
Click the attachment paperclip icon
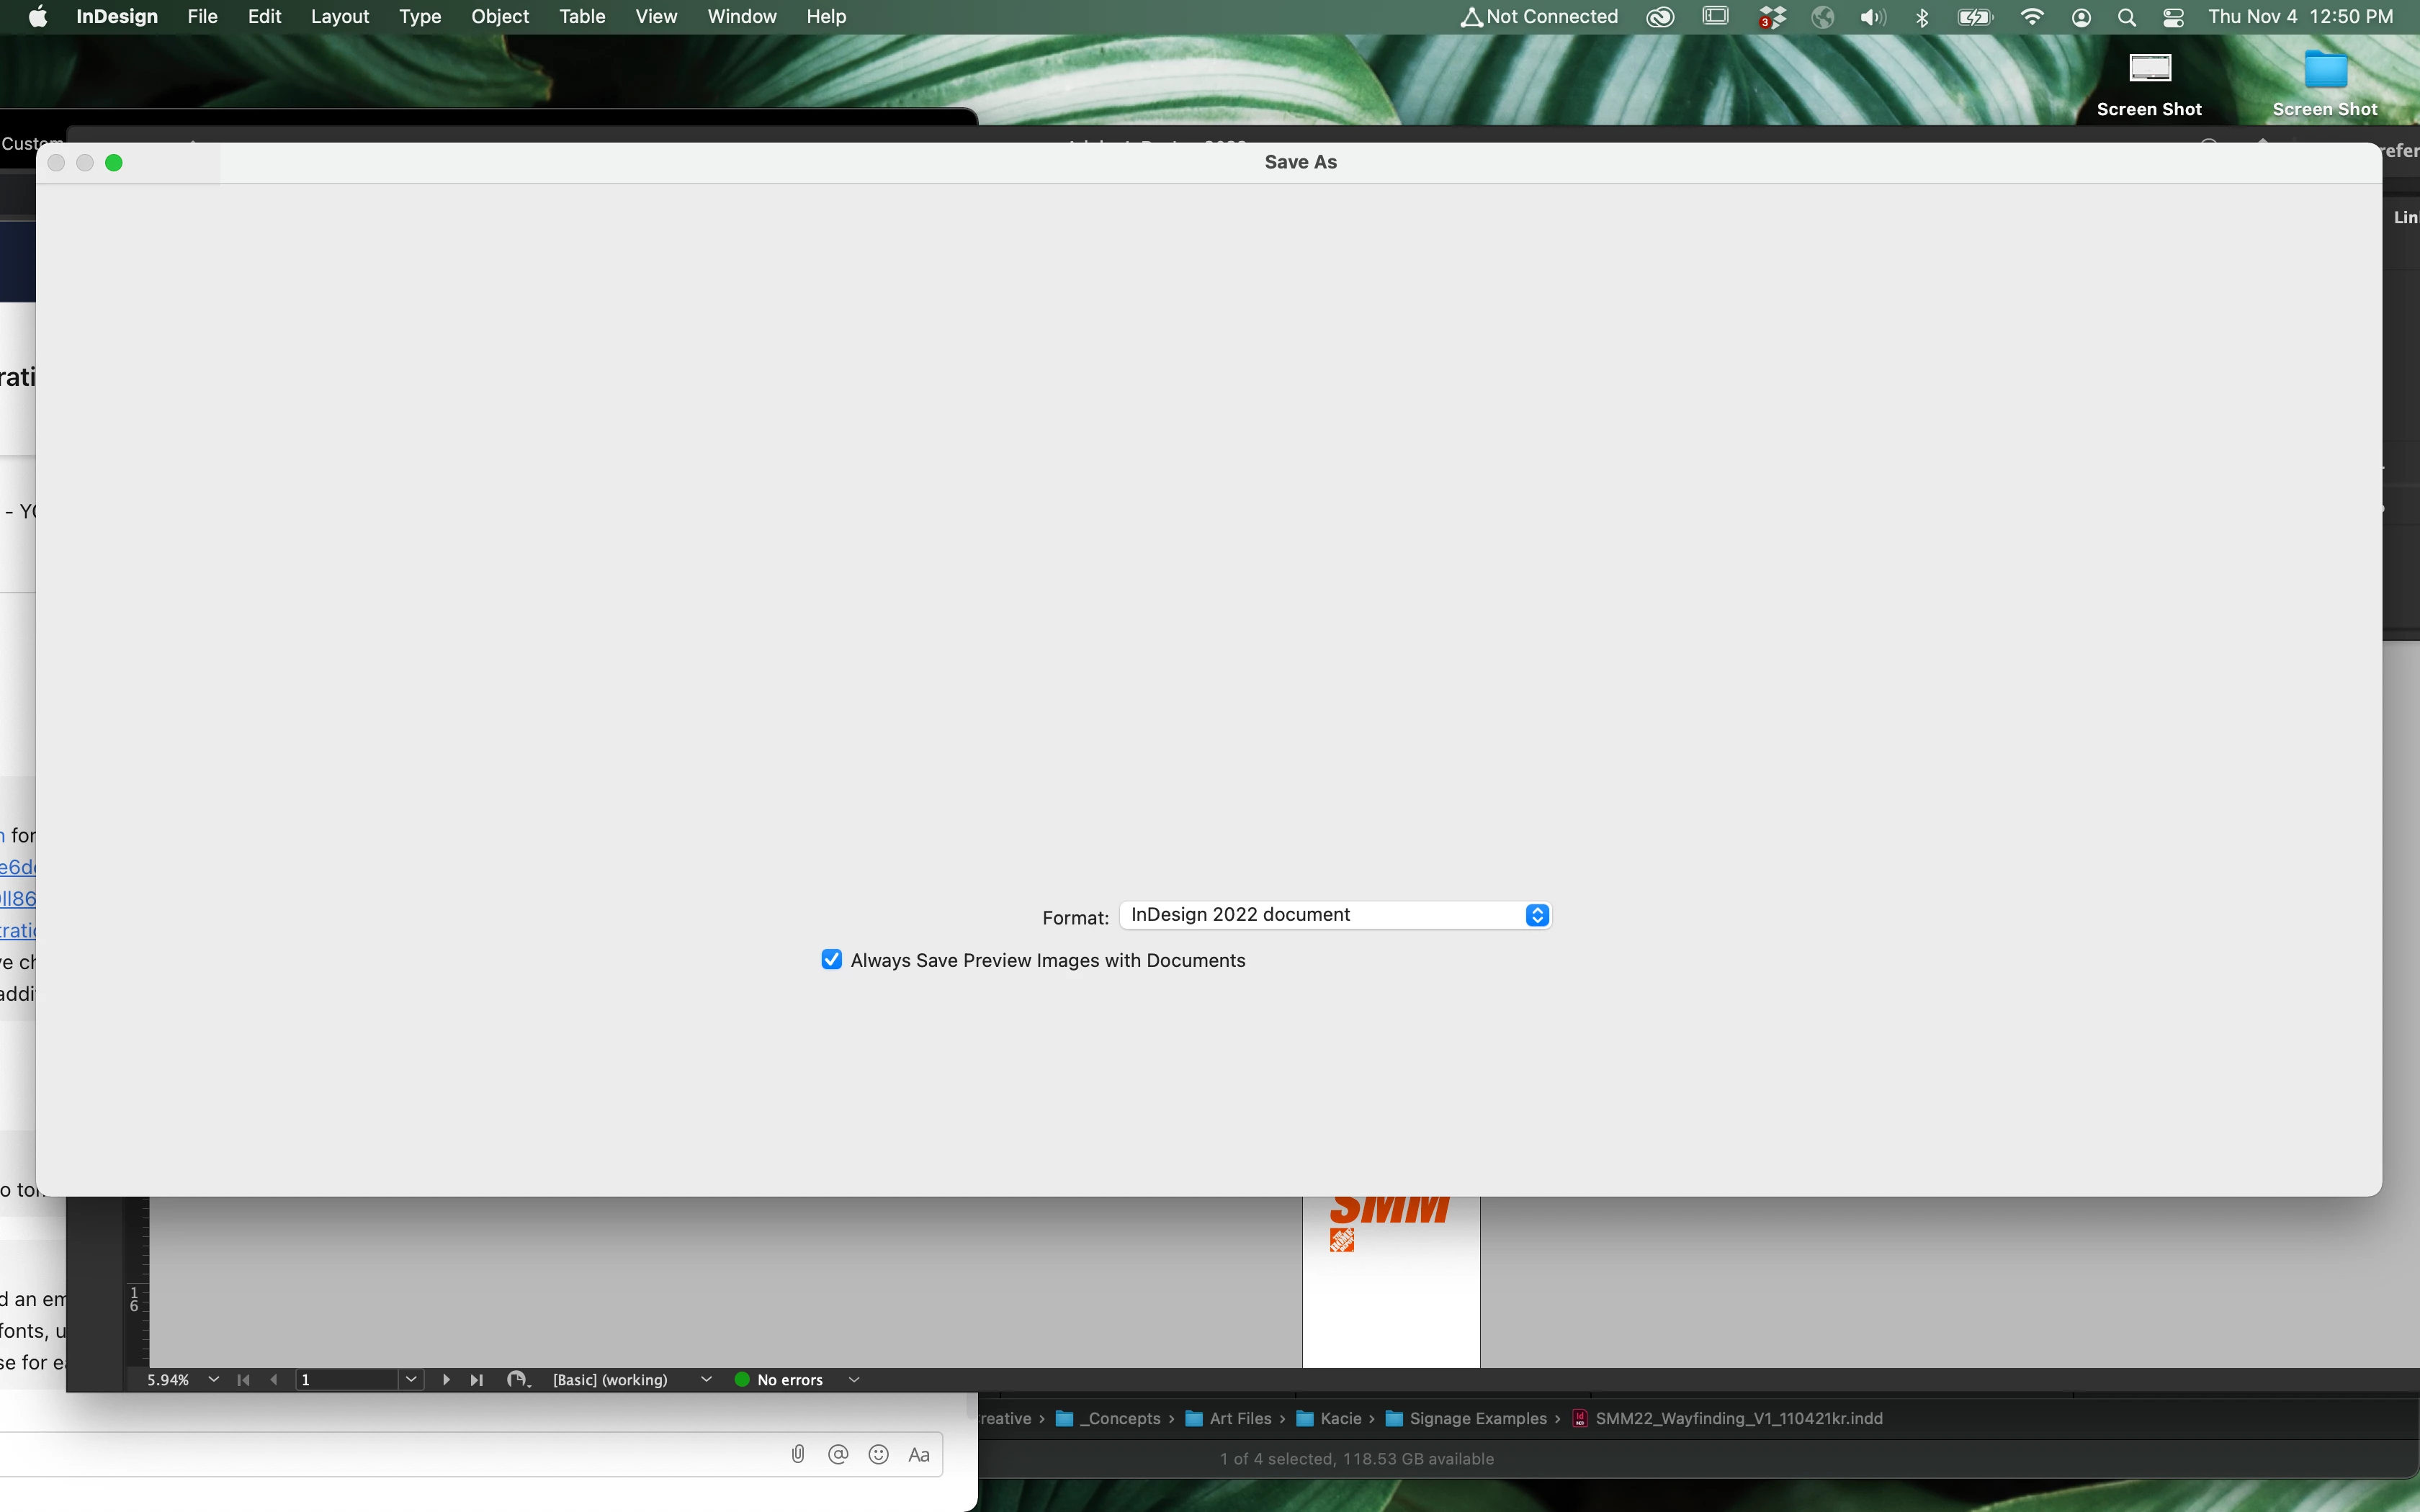[797, 1454]
